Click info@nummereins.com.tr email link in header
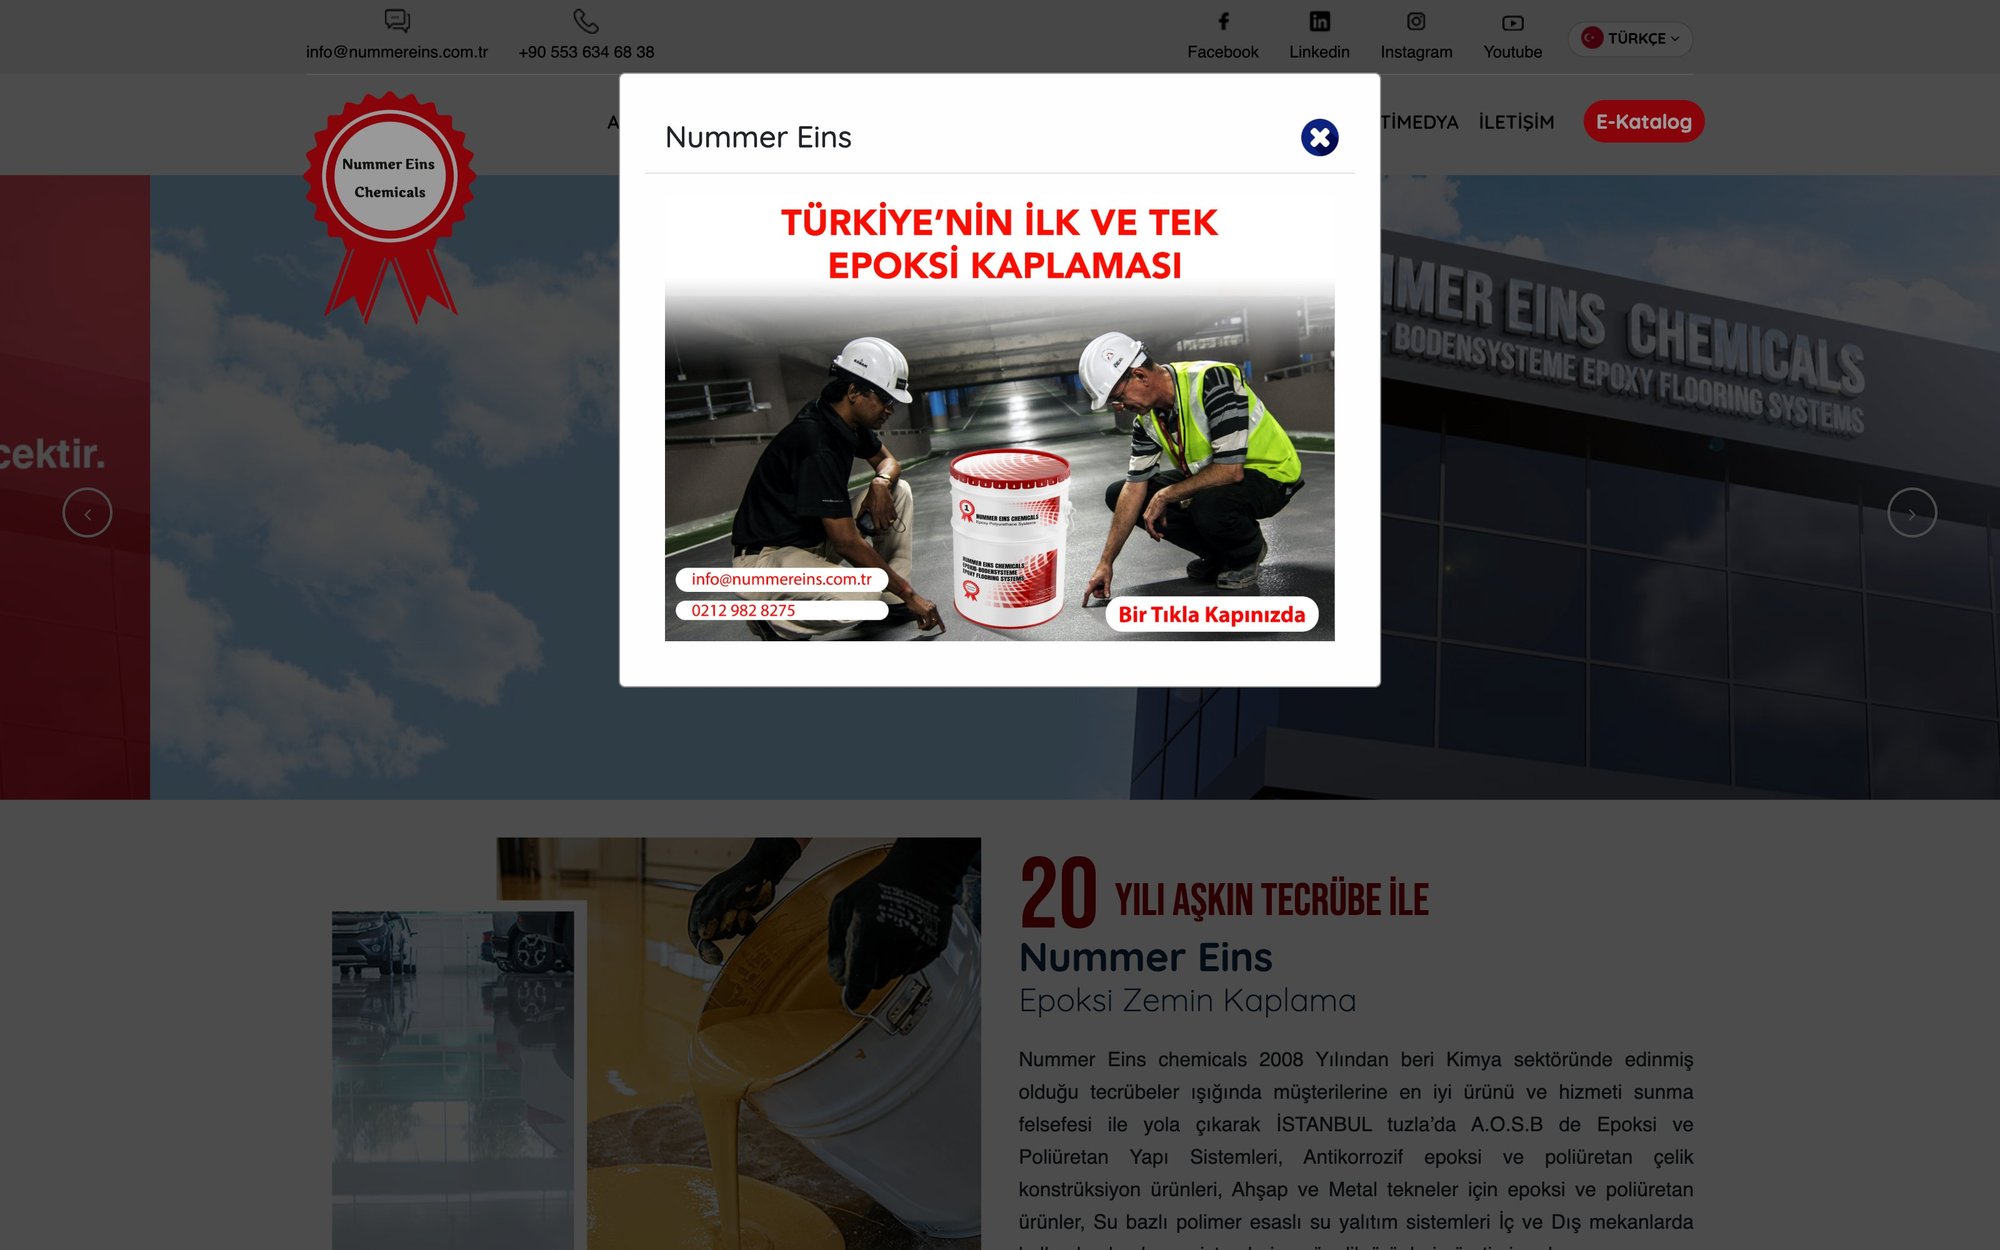Viewport: 2000px width, 1250px height. [397, 52]
